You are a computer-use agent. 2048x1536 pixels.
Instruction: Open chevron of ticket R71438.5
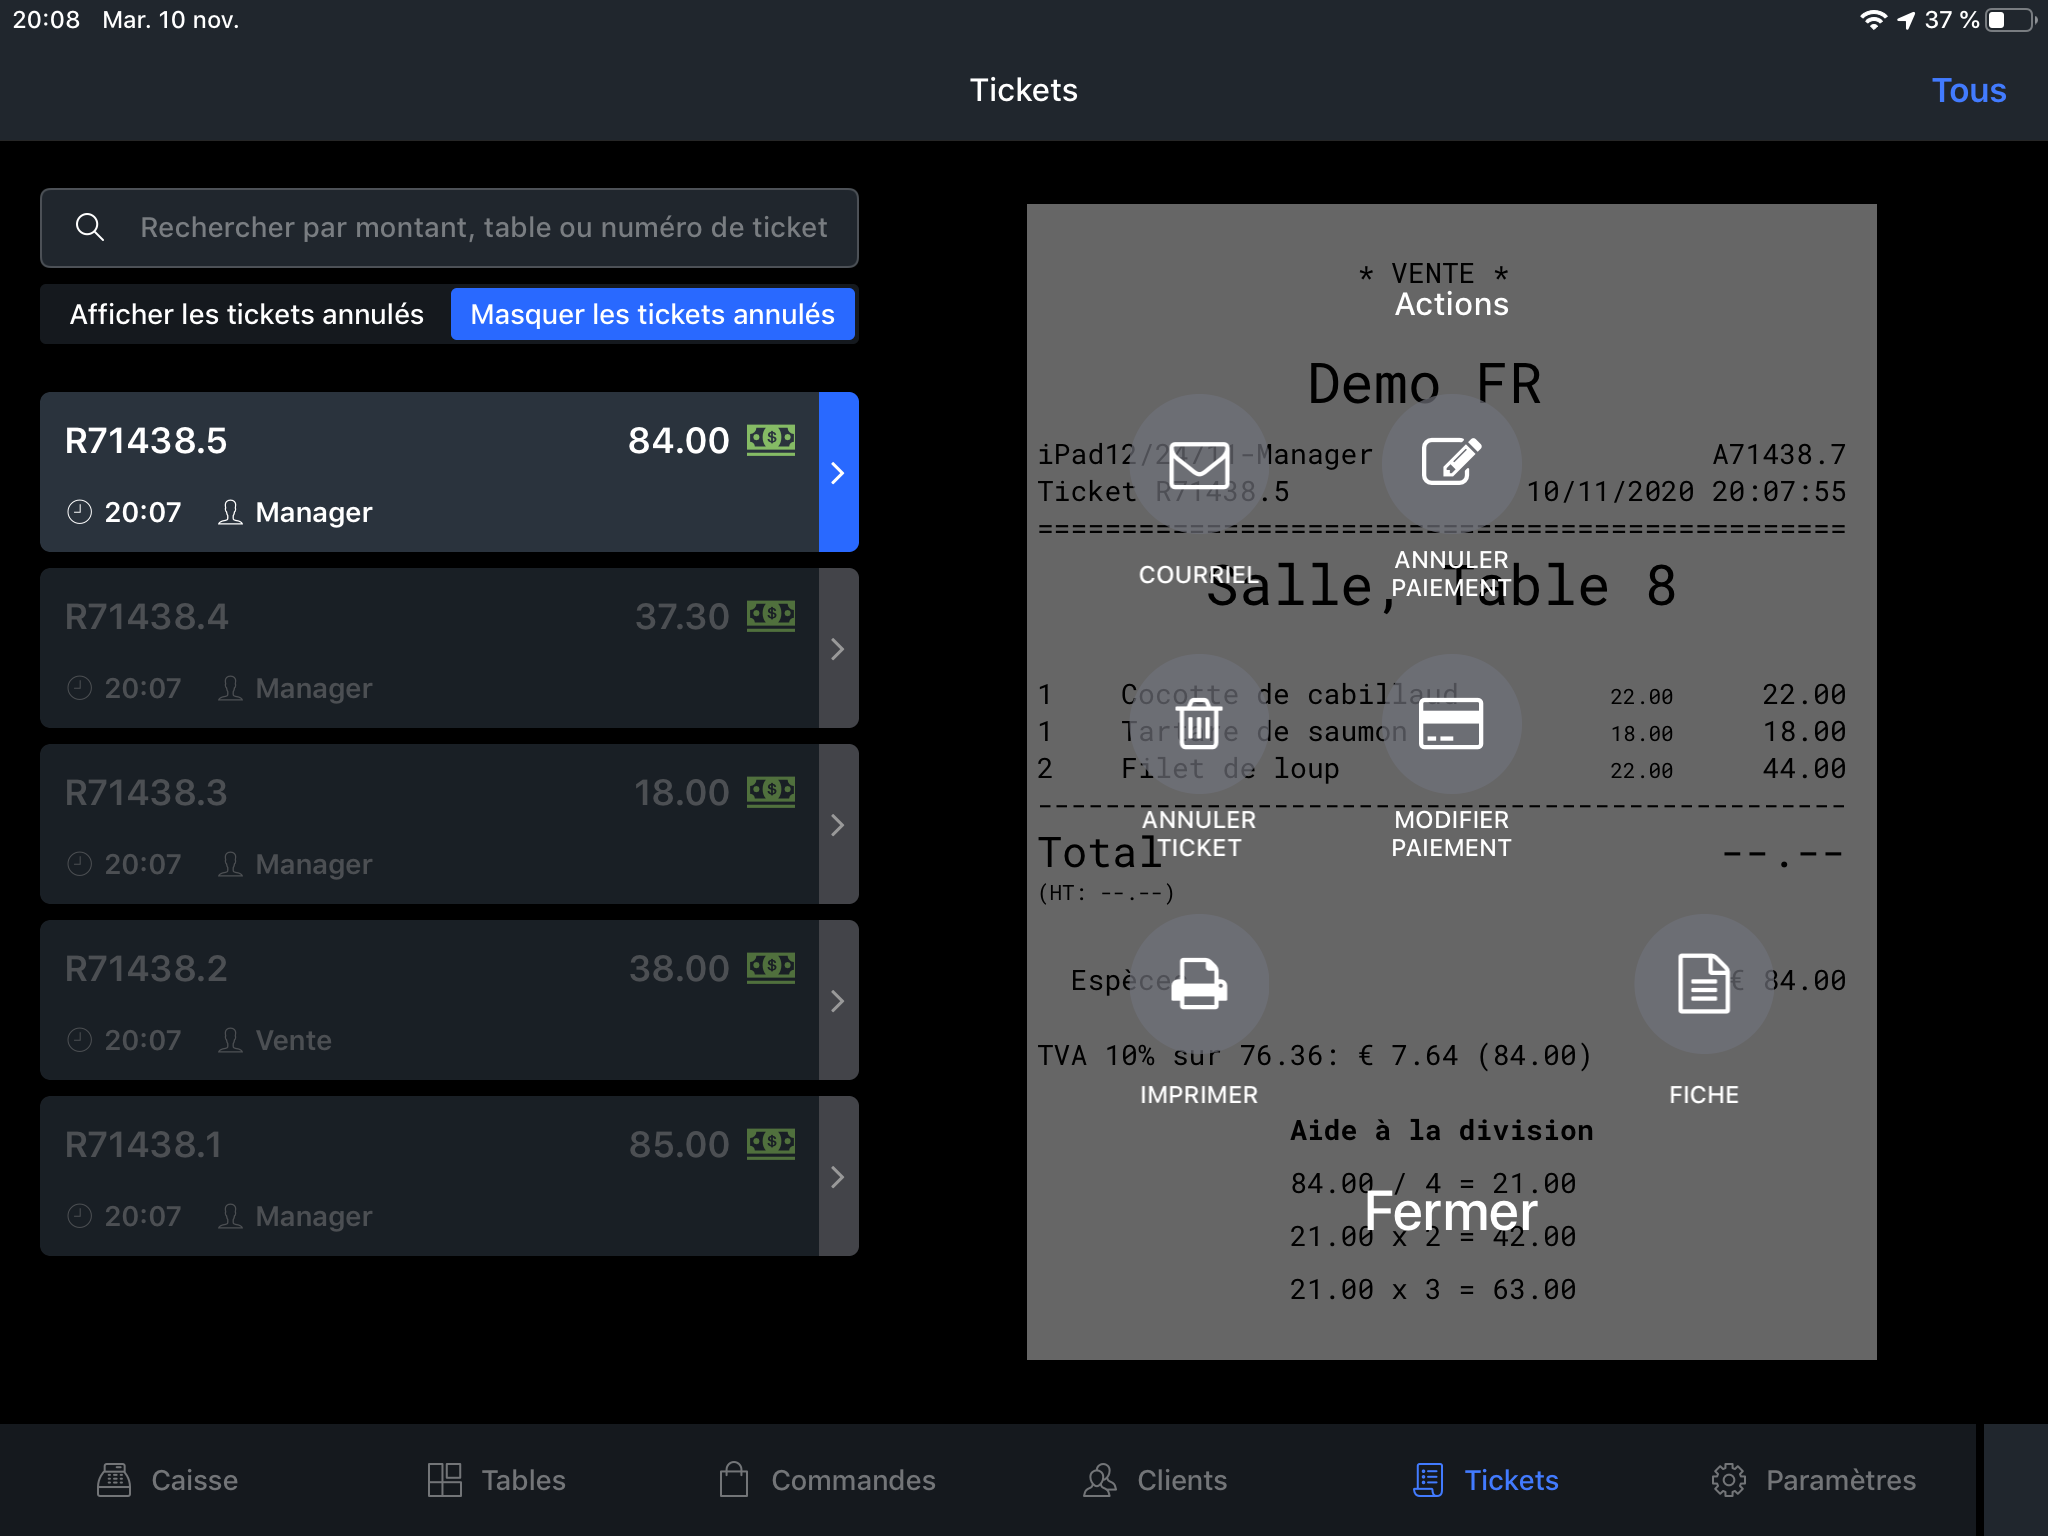838,472
